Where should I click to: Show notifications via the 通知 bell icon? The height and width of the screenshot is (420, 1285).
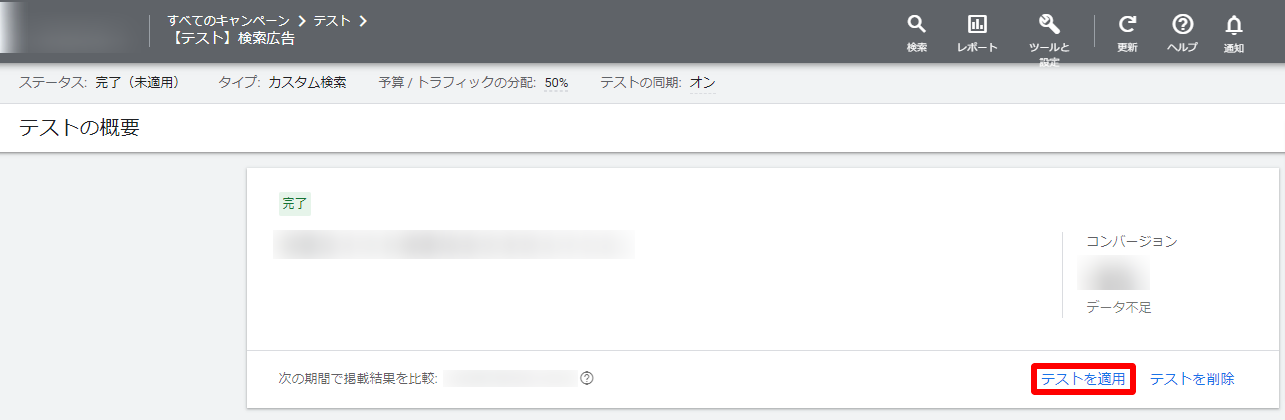click(1234, 25)
